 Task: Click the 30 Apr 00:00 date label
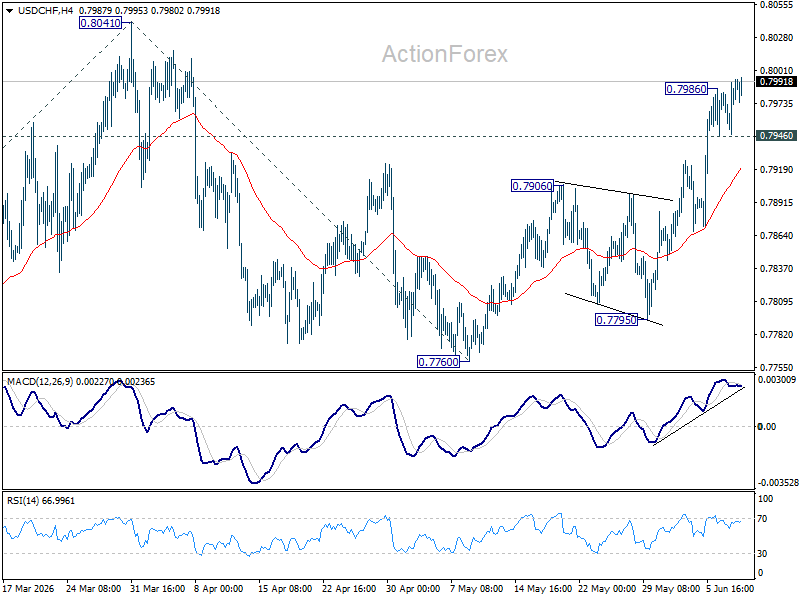(413, 588)
